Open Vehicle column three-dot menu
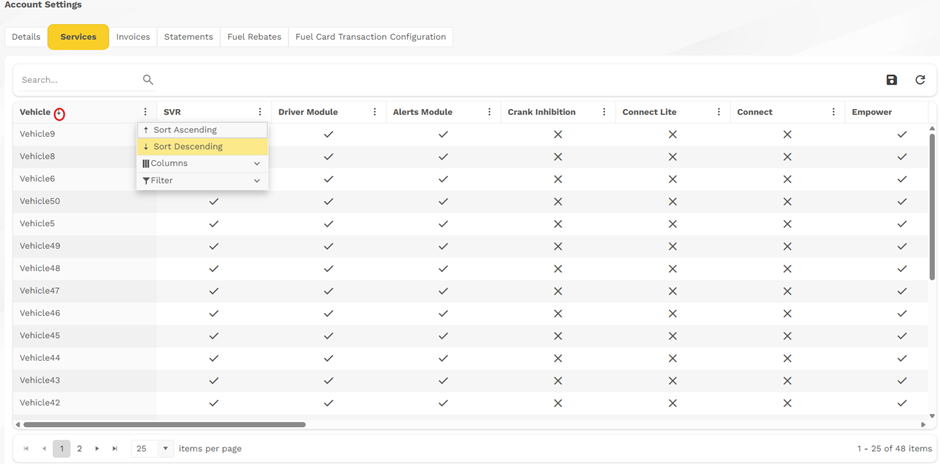 pos(145,112)
